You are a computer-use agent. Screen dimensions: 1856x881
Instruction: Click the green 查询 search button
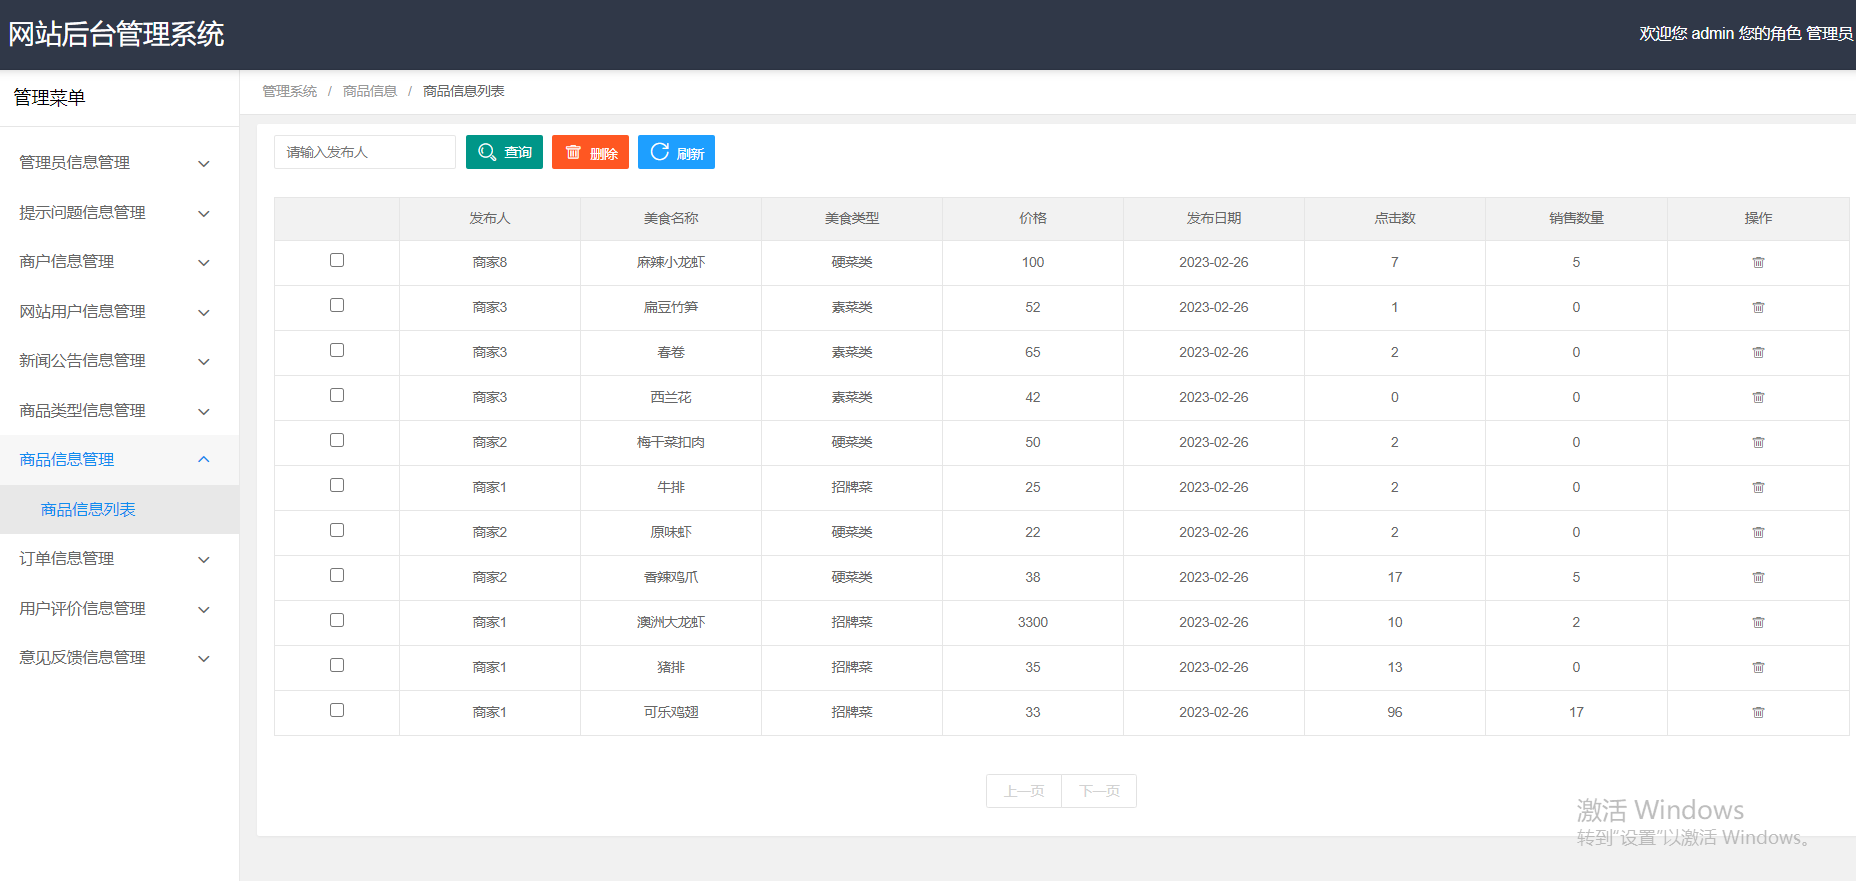[504, 152]
